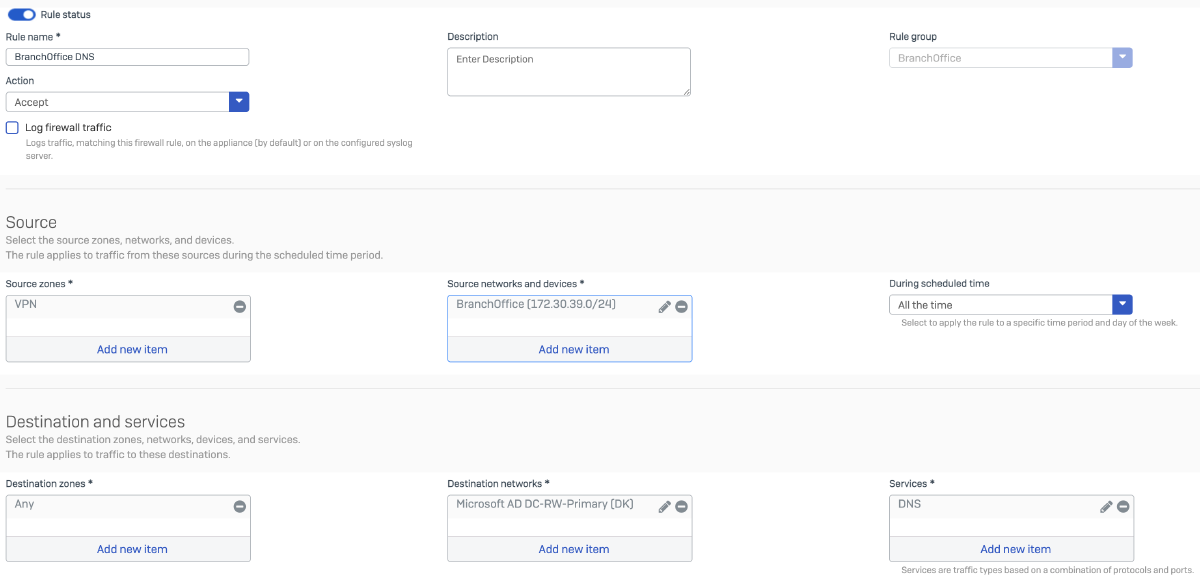1200x580 pixels.
Task: Click the Rule name input field
Action: (127, 56)
